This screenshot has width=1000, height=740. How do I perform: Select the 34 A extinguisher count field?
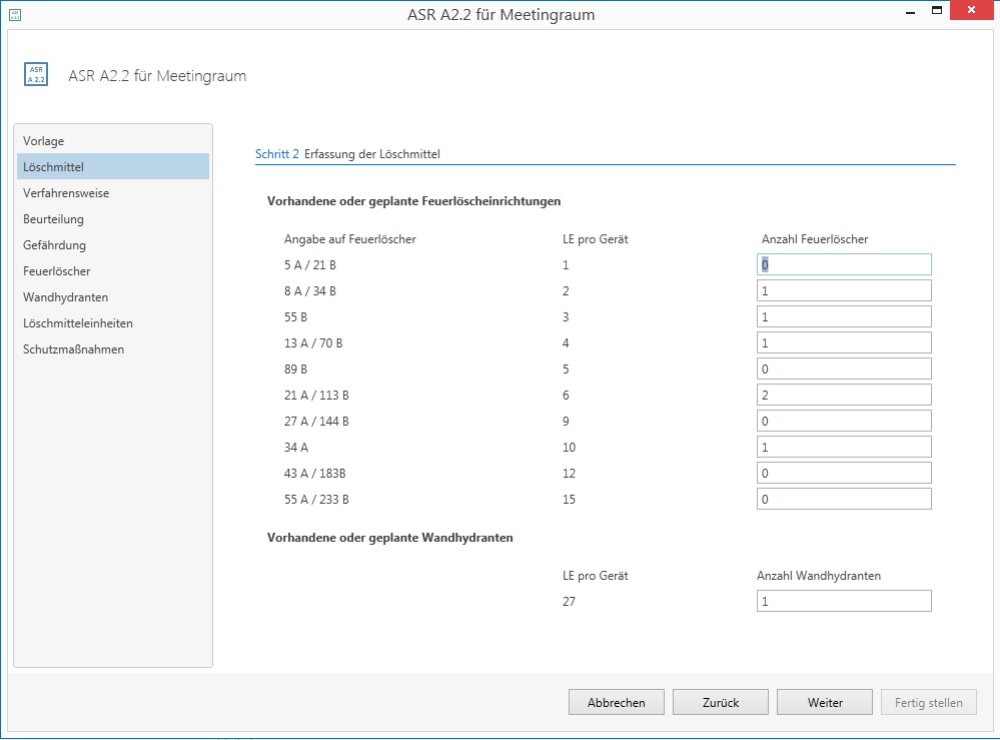point(843,447)
